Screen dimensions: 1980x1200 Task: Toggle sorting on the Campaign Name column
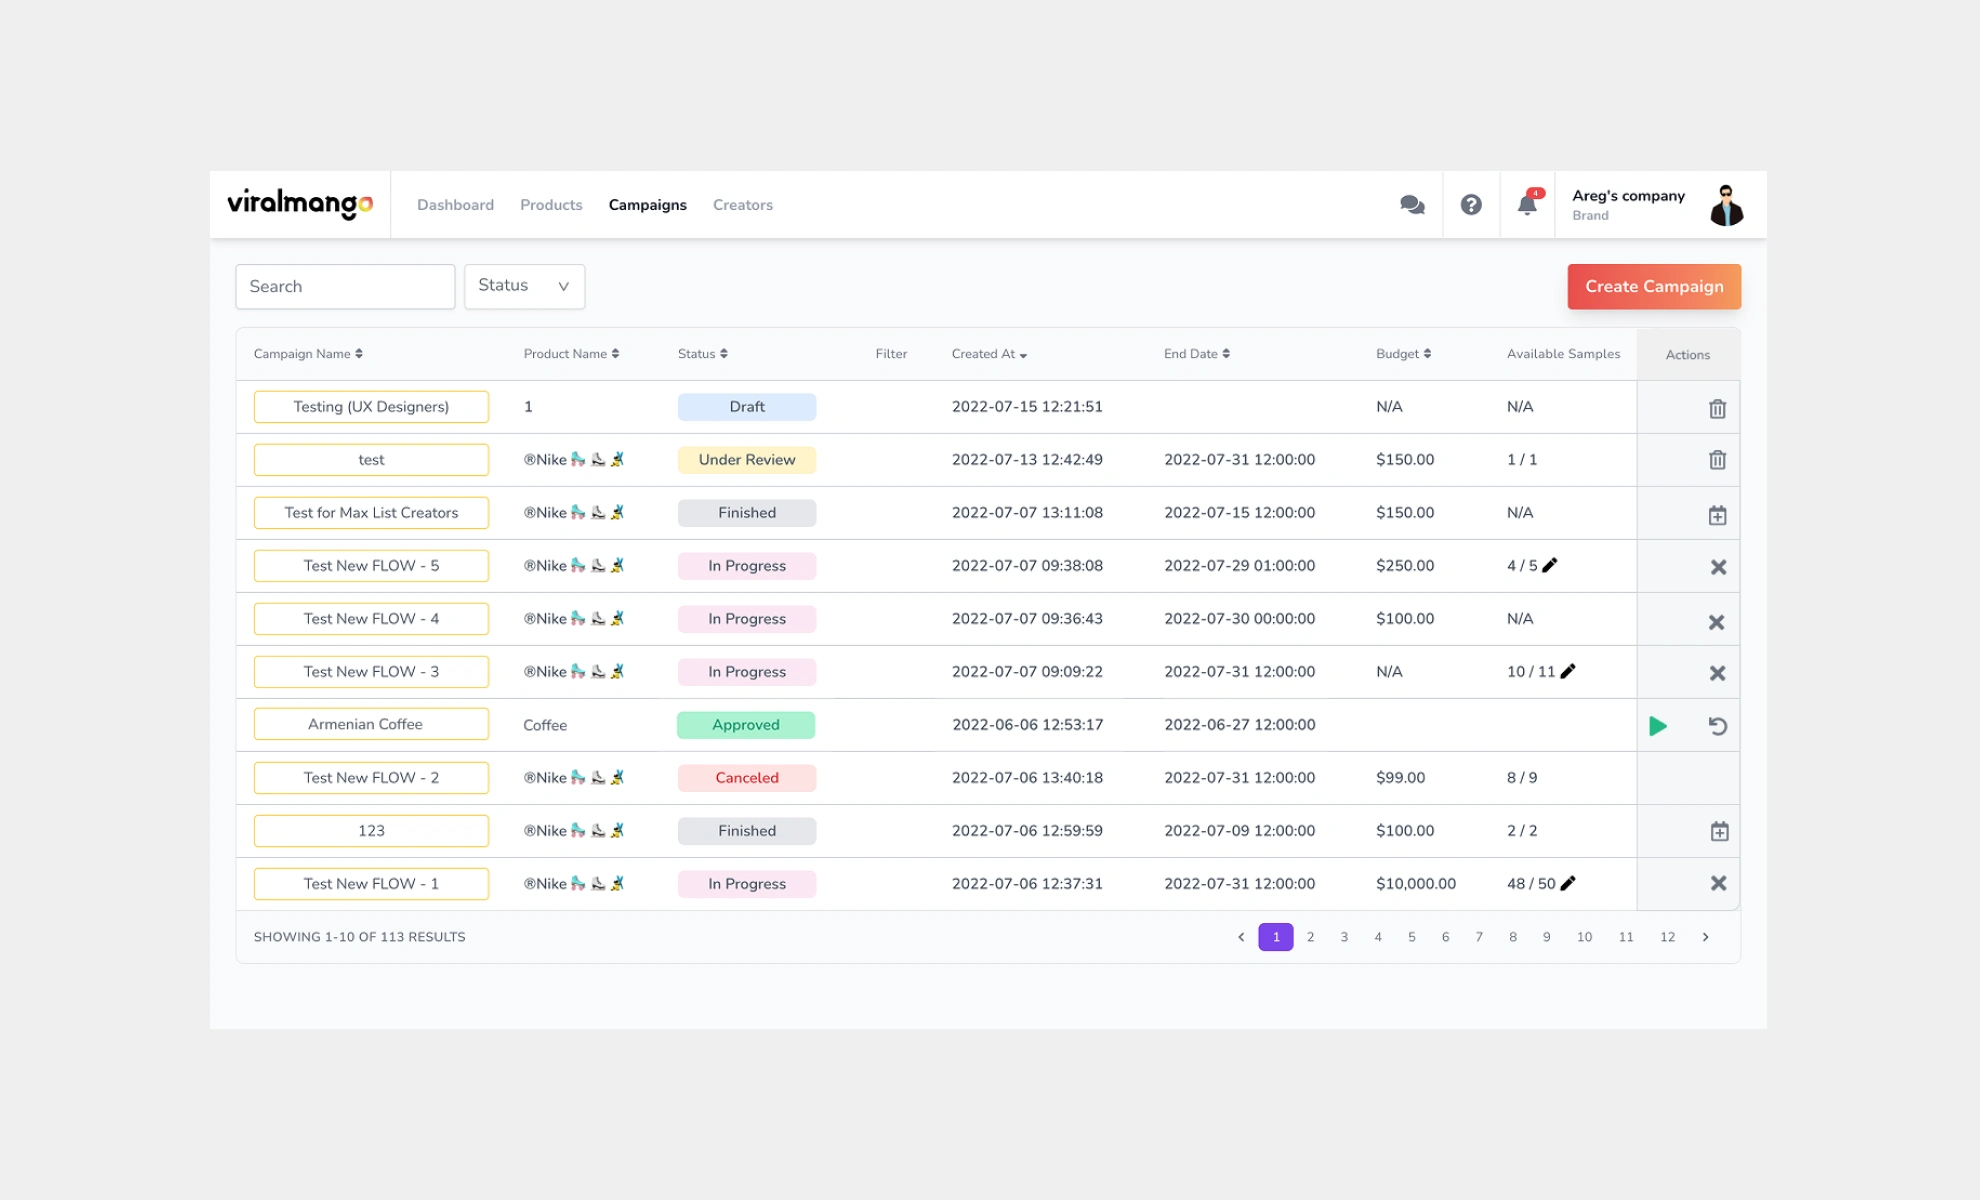(x=360, y=353)
